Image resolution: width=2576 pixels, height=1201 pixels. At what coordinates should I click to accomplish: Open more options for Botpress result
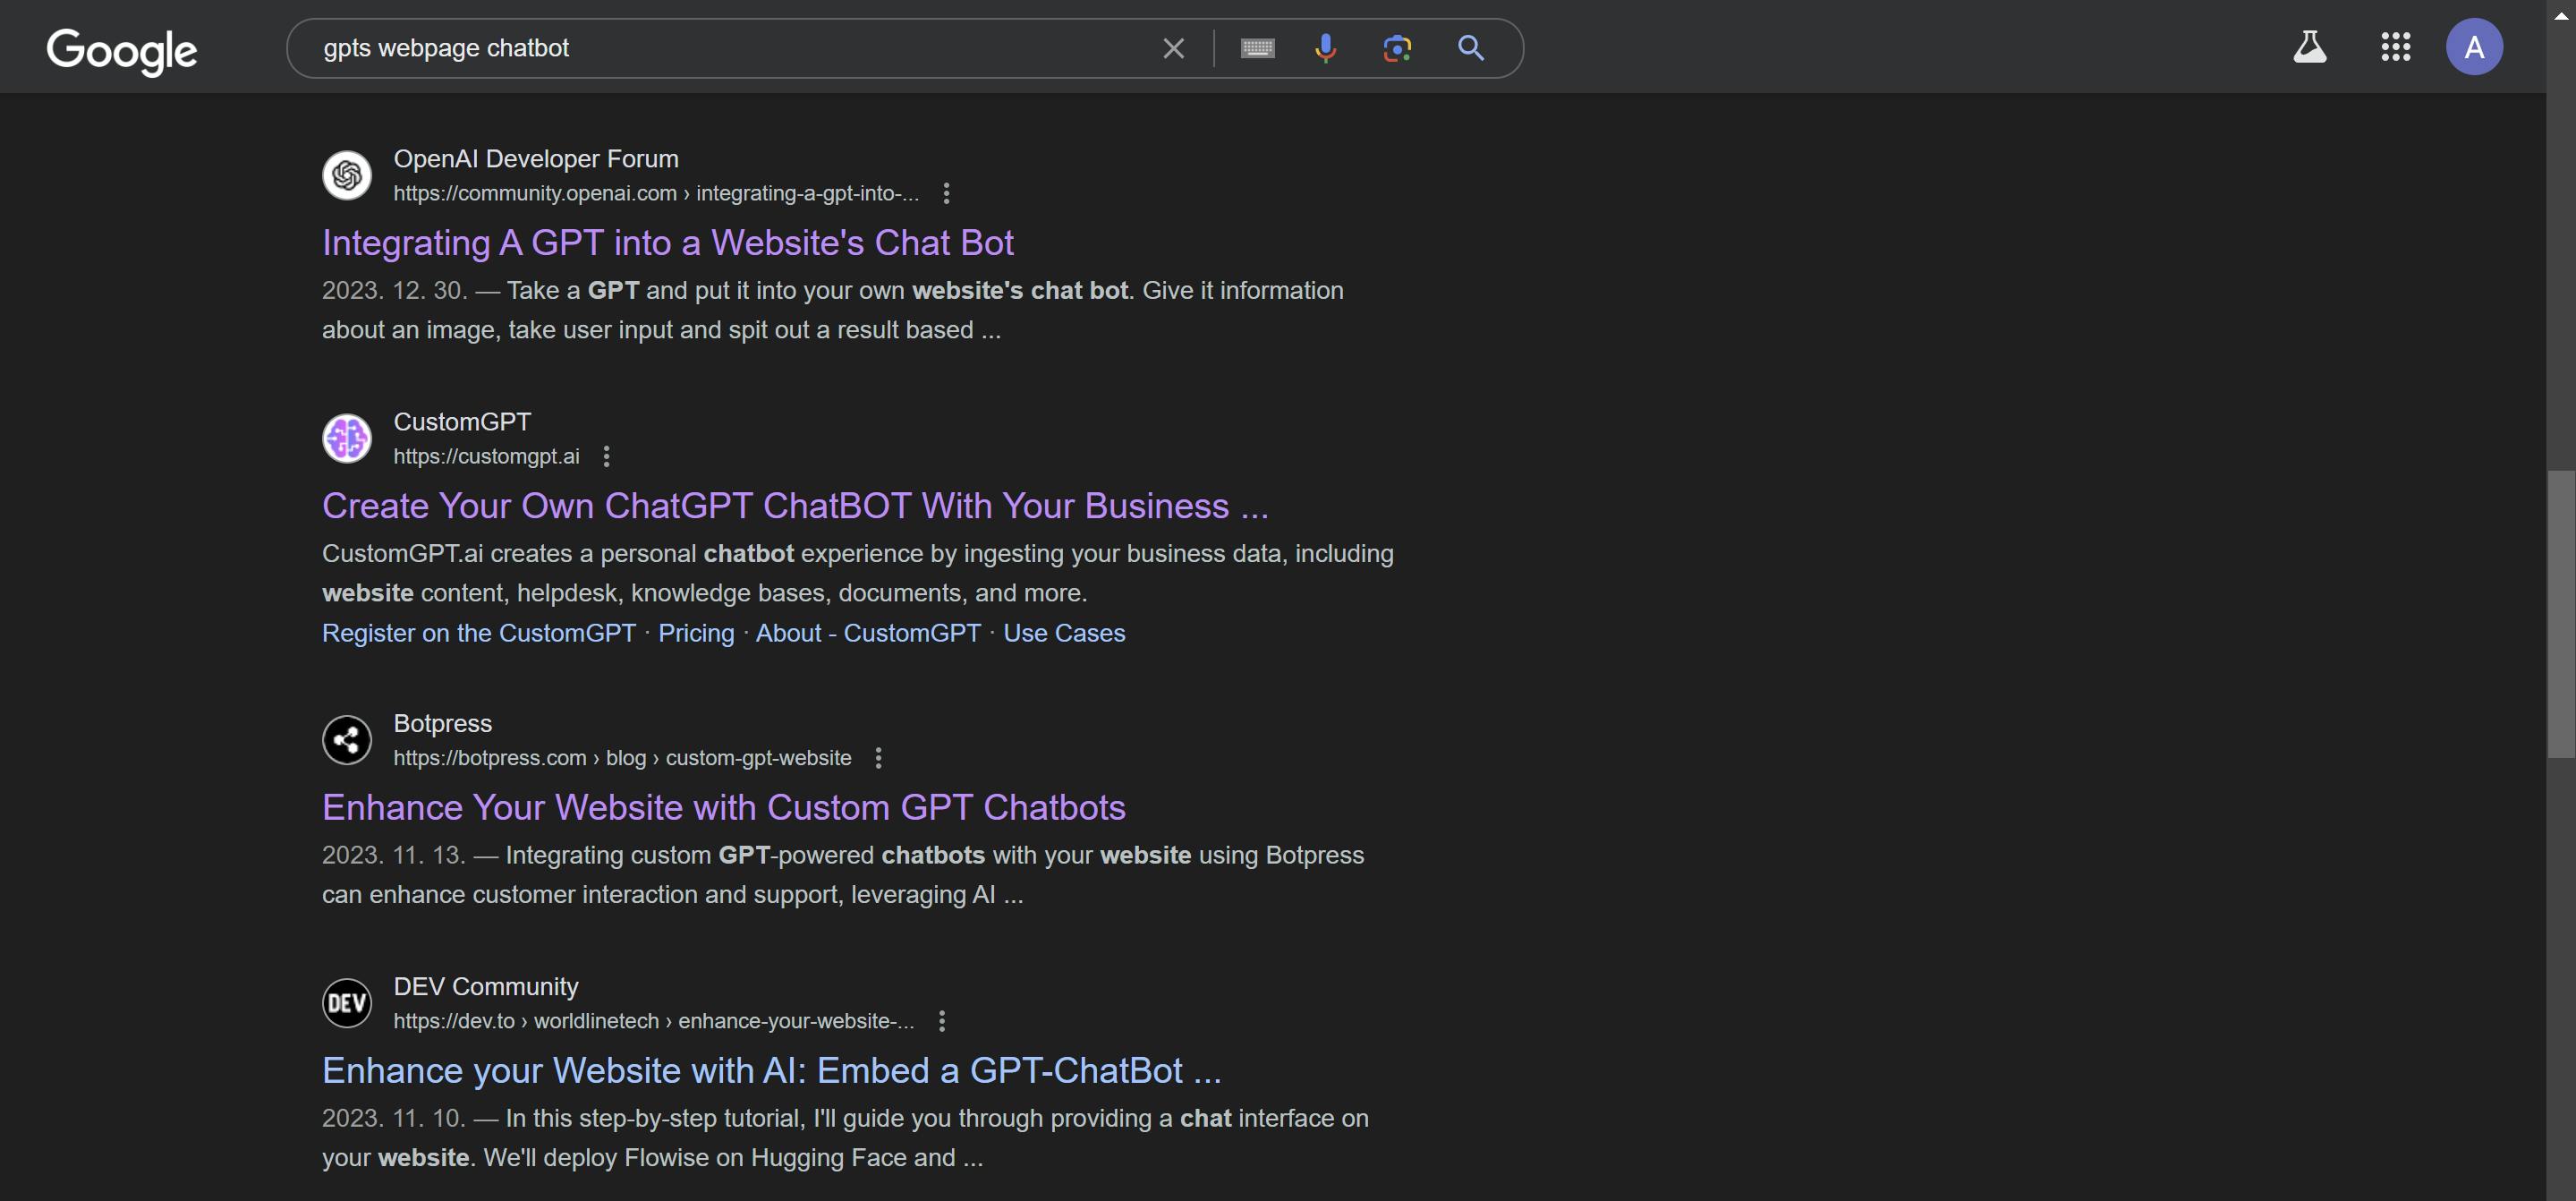pos(878,758)
